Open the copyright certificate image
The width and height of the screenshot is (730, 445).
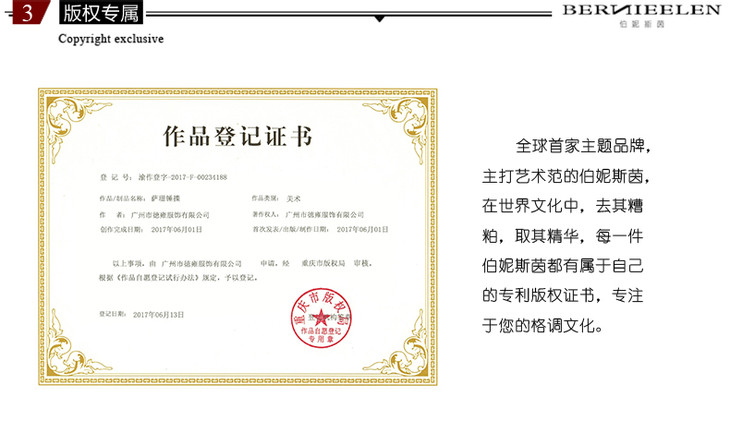(238, 236)
